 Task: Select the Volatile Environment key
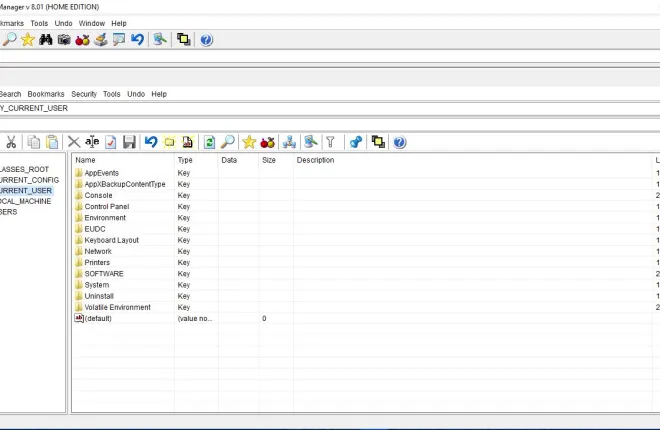tap(117, 308)
